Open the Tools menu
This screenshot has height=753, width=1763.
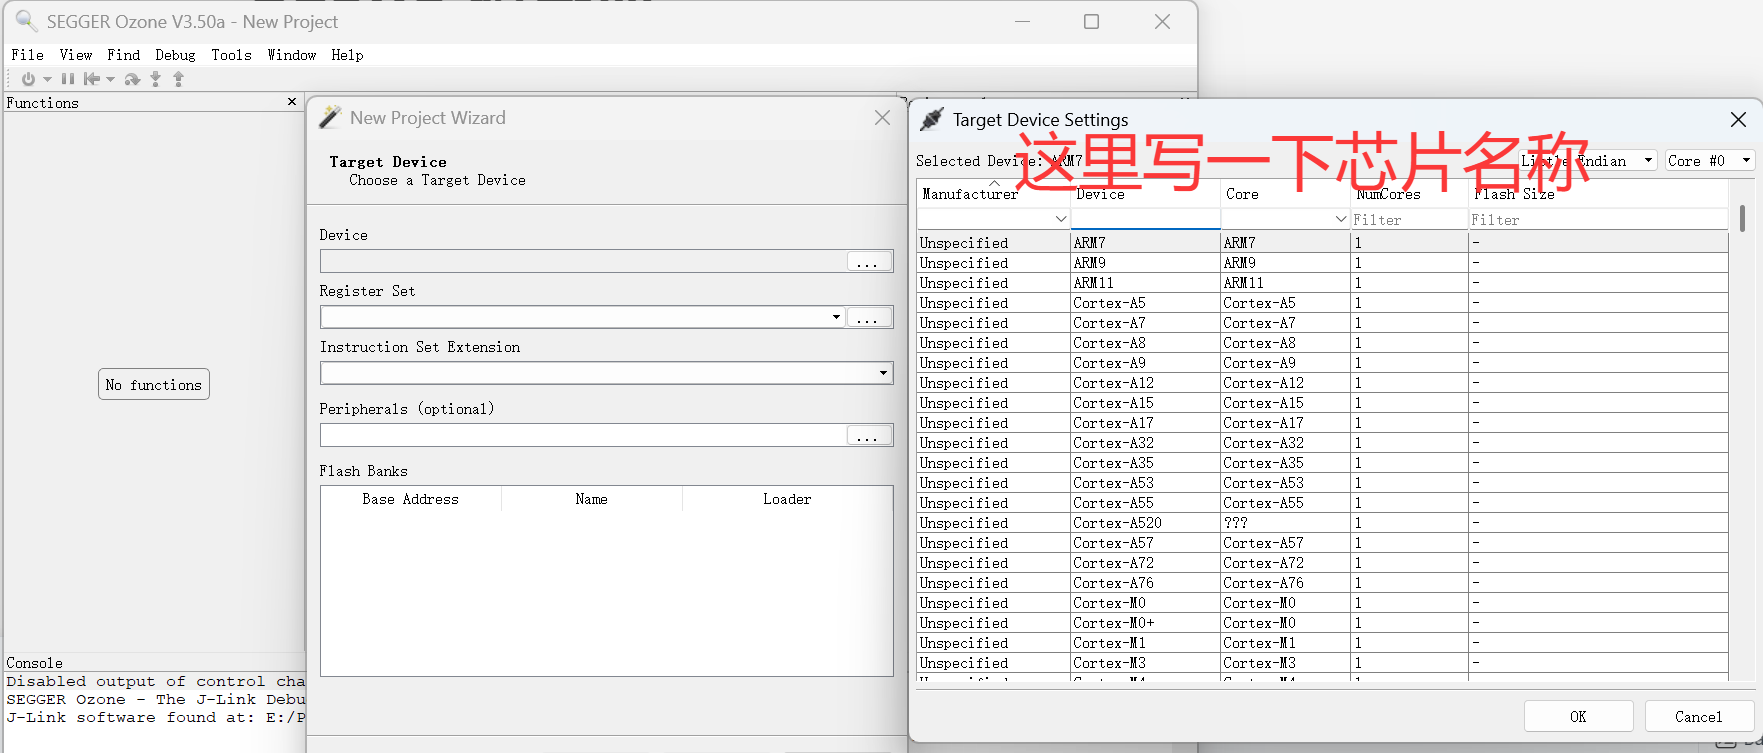[232, 55]
